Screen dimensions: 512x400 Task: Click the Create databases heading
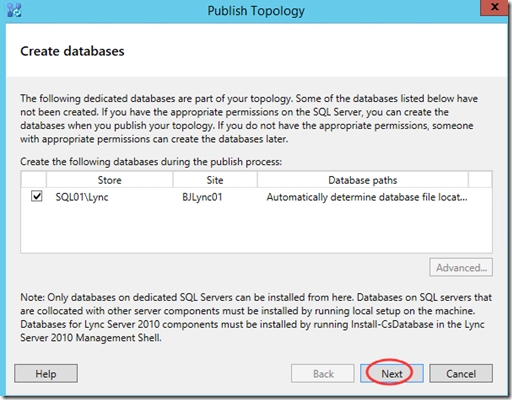point(72,51)
